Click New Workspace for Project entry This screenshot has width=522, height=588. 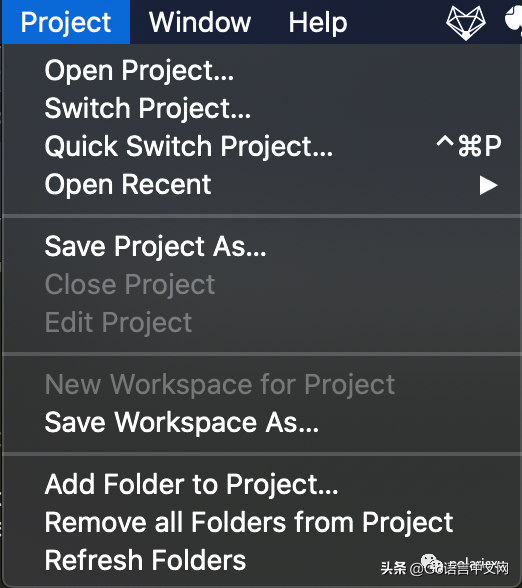(x=261, y=384)
